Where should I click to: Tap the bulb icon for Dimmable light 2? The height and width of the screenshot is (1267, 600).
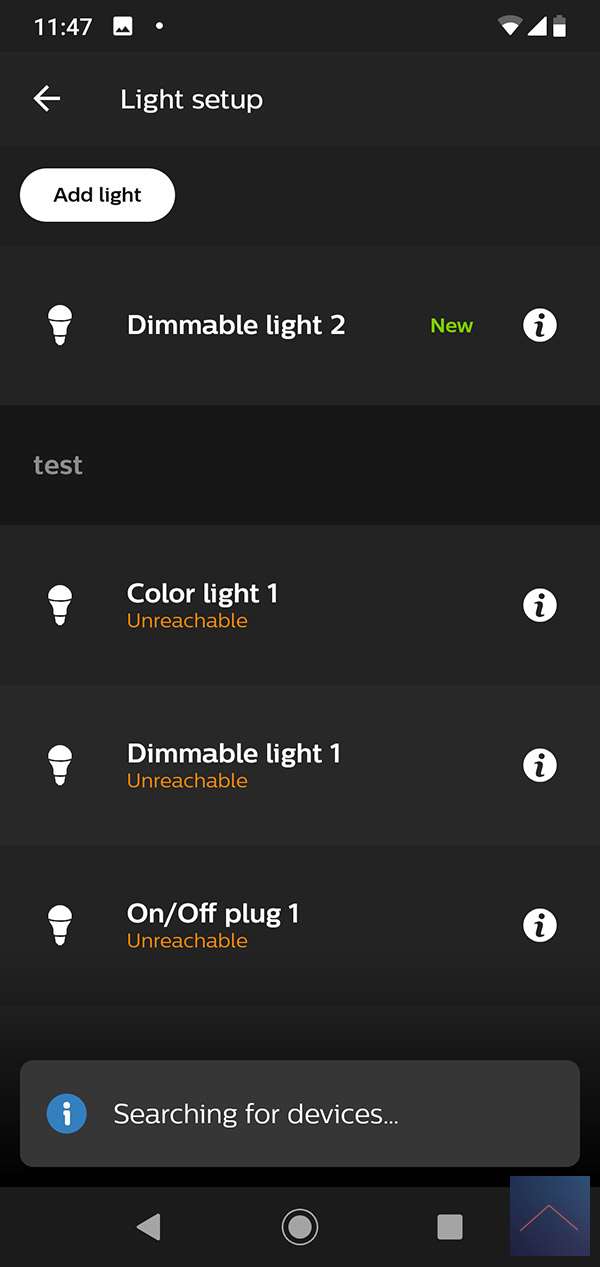60,325
